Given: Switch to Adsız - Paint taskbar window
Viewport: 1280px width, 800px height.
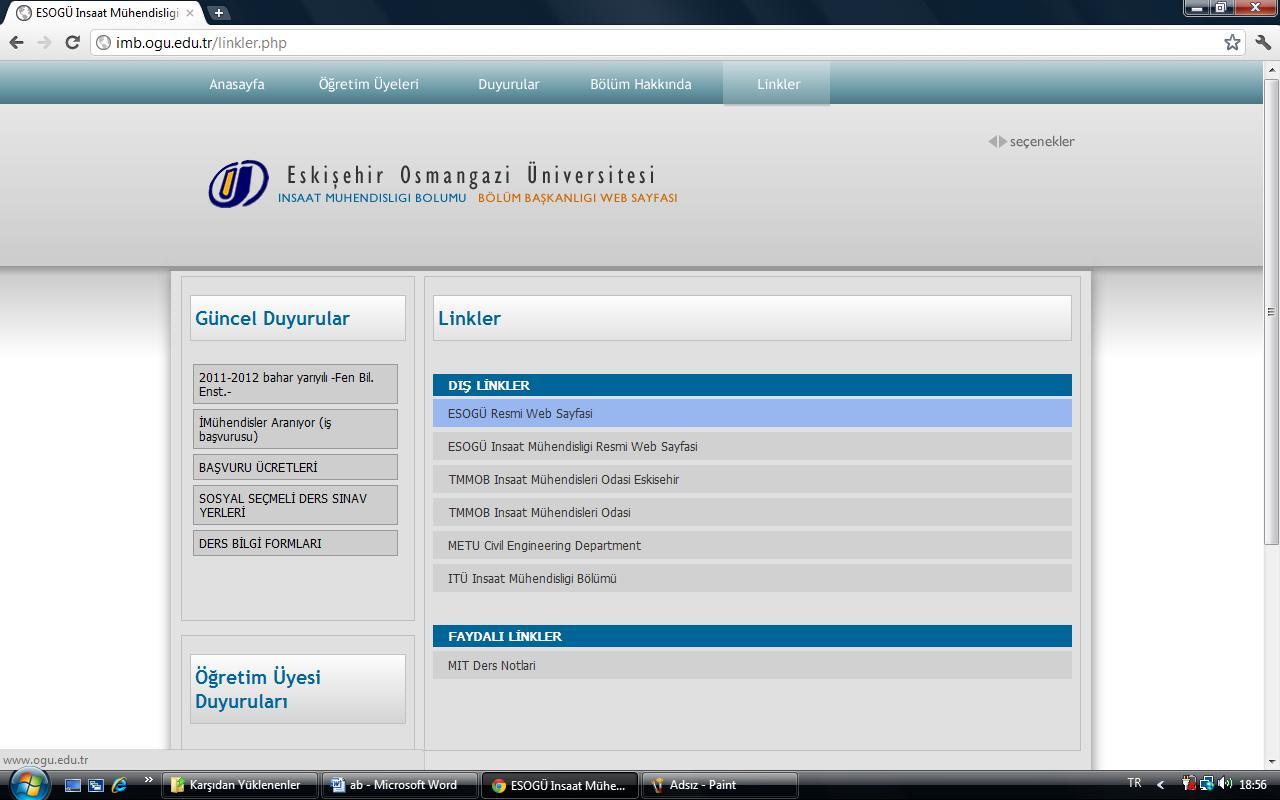Looking at the screenshot, I should tap(720, 785).
